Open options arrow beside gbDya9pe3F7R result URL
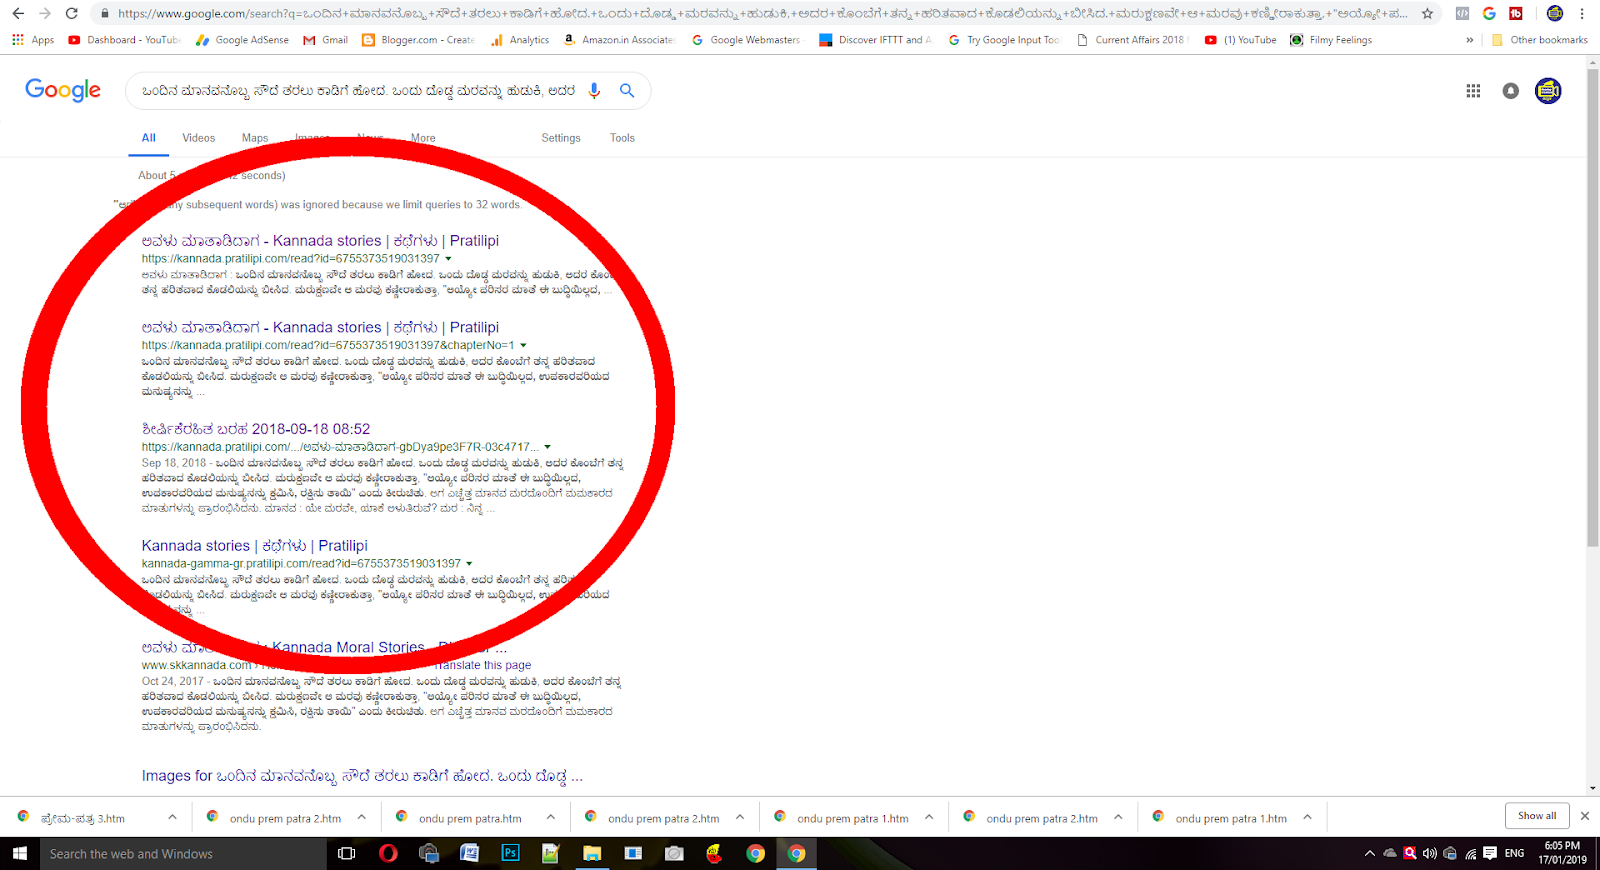The width and height of the screenshot is (1600, 870). [x=547, y=448]
